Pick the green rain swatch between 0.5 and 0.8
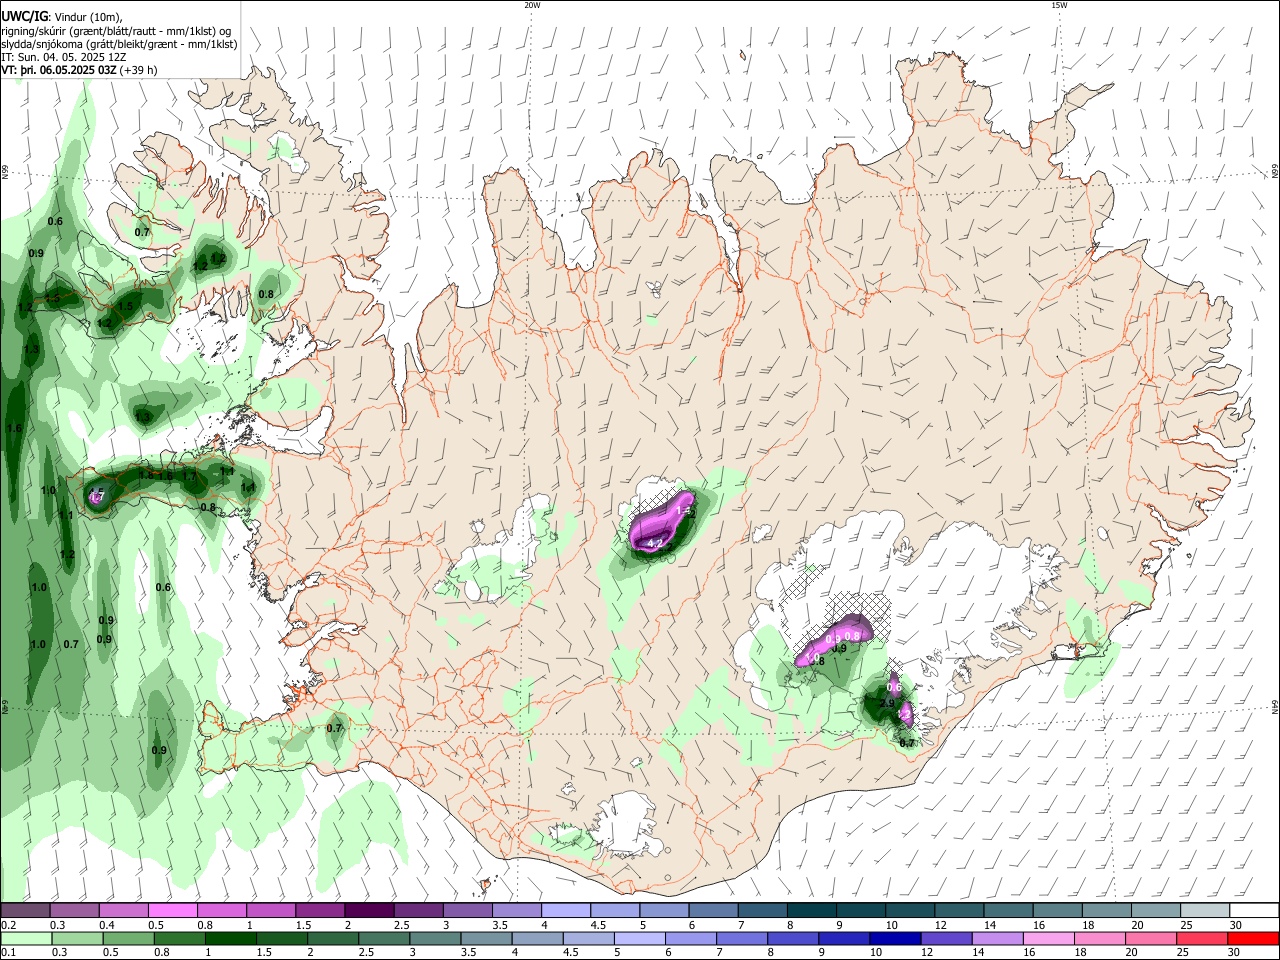This screenshot has width=1280, height=960. pyautogui.click(x=130, y=938)
